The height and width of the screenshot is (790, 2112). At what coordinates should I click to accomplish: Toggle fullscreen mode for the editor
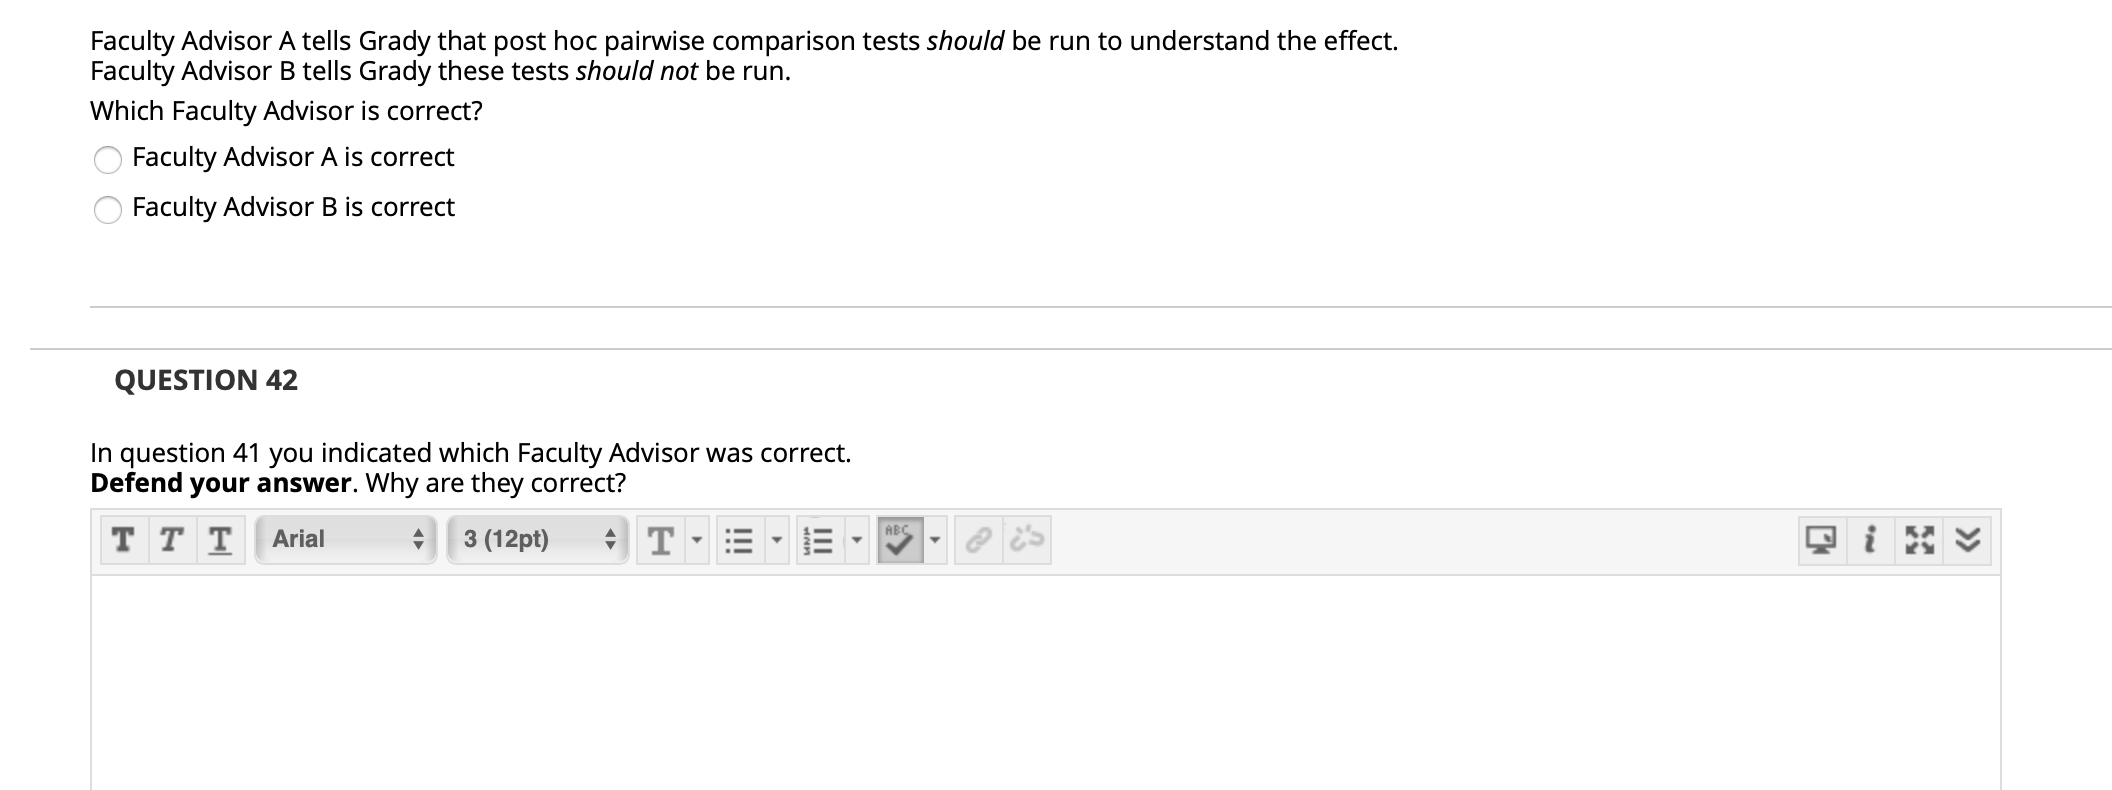tap(1917, 539)
